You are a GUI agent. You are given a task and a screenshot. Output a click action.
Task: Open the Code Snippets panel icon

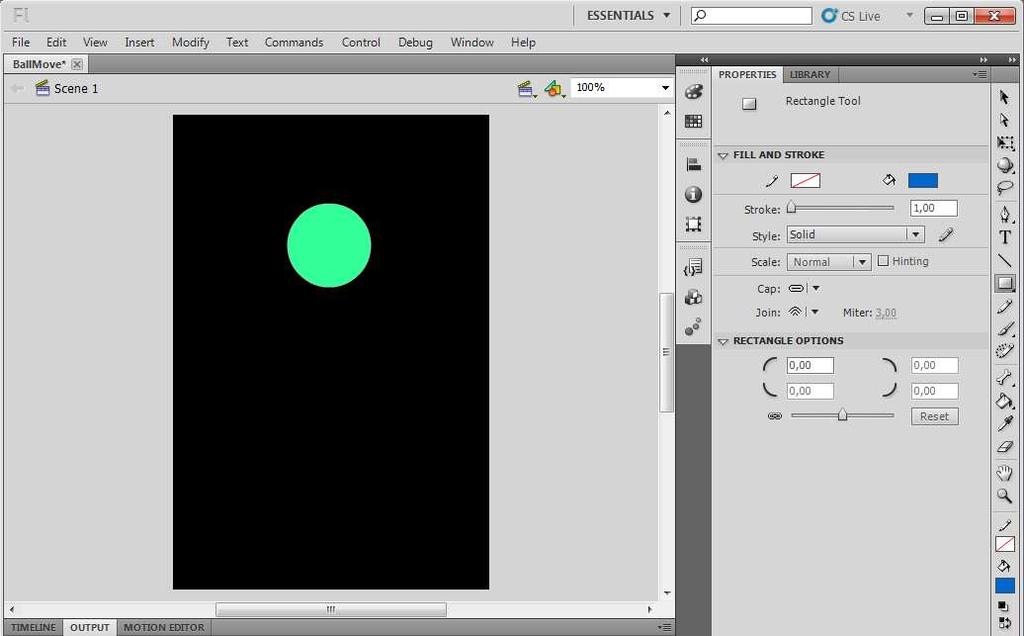click(x=694, y=268)
